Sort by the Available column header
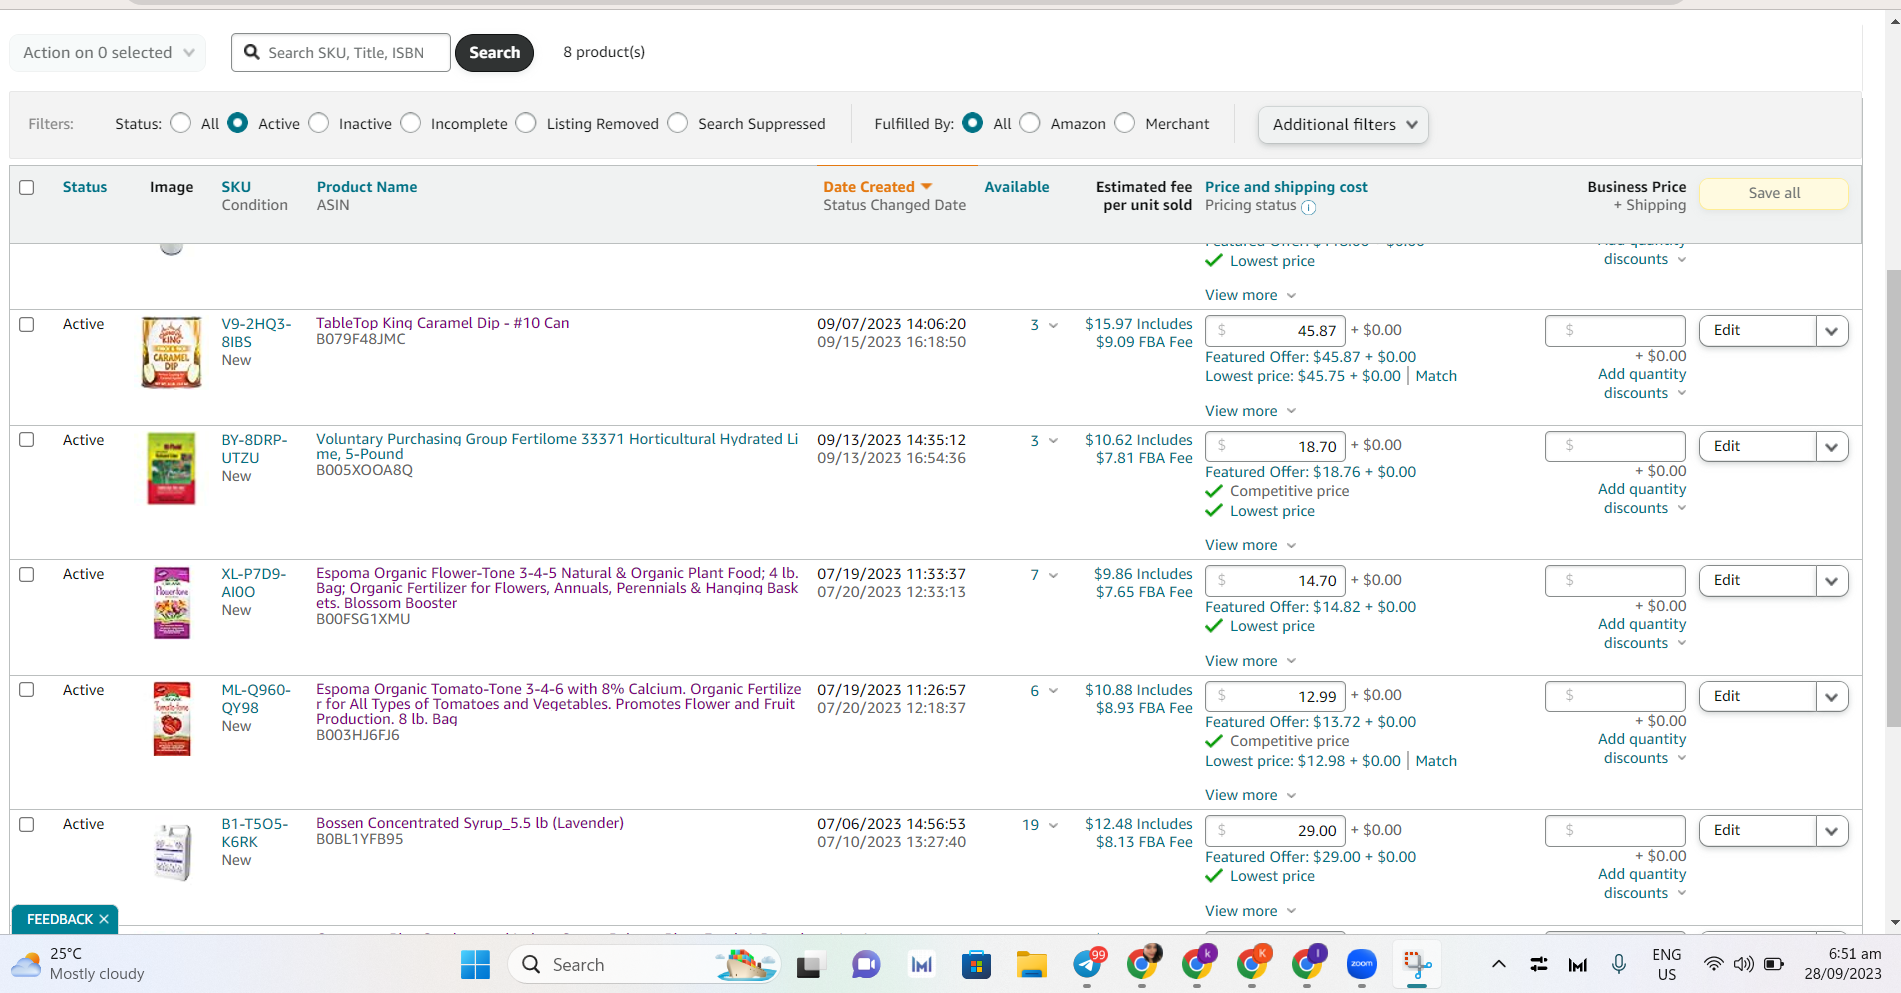The width and height of the screenshot is (1901, 993). tap(1017, 187)
